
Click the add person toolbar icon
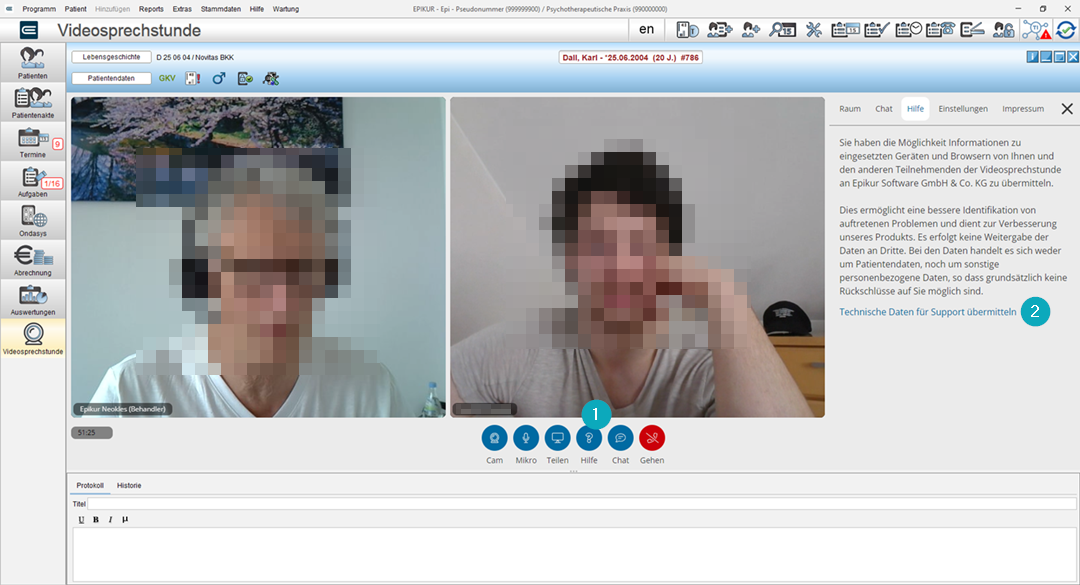pos(750,30)
